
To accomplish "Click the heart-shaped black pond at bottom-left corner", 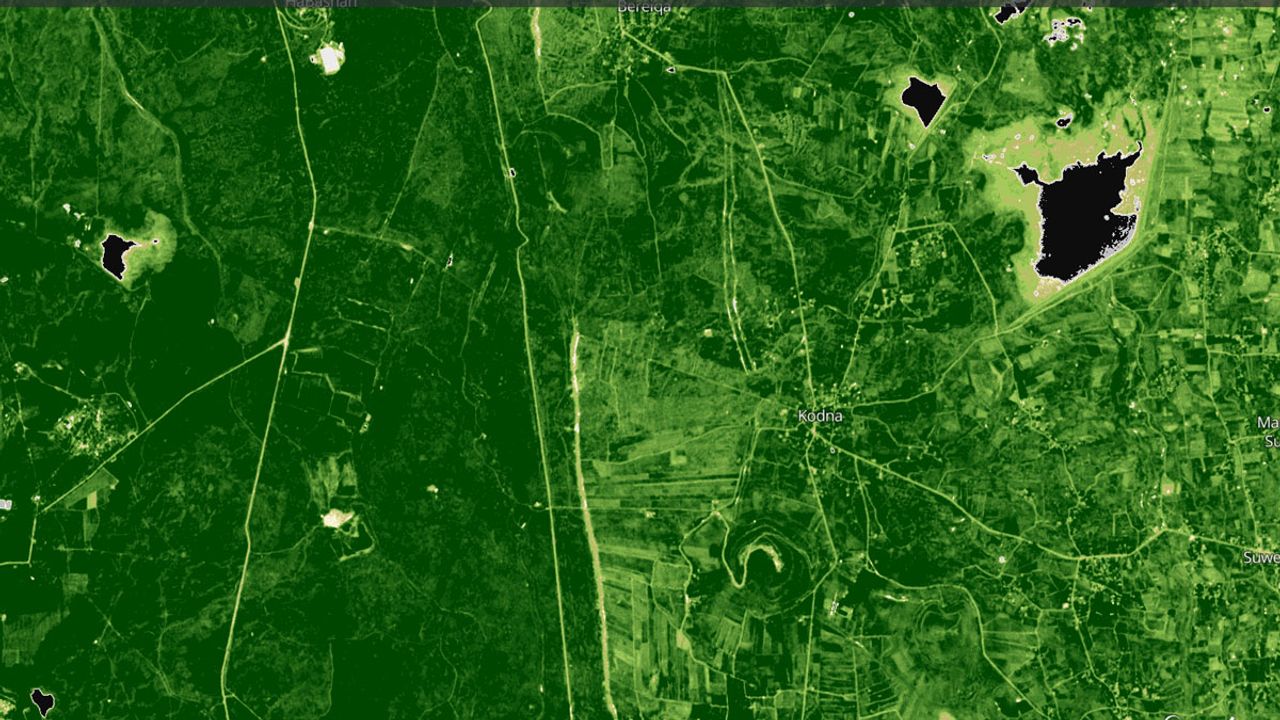I will (42, 701).
